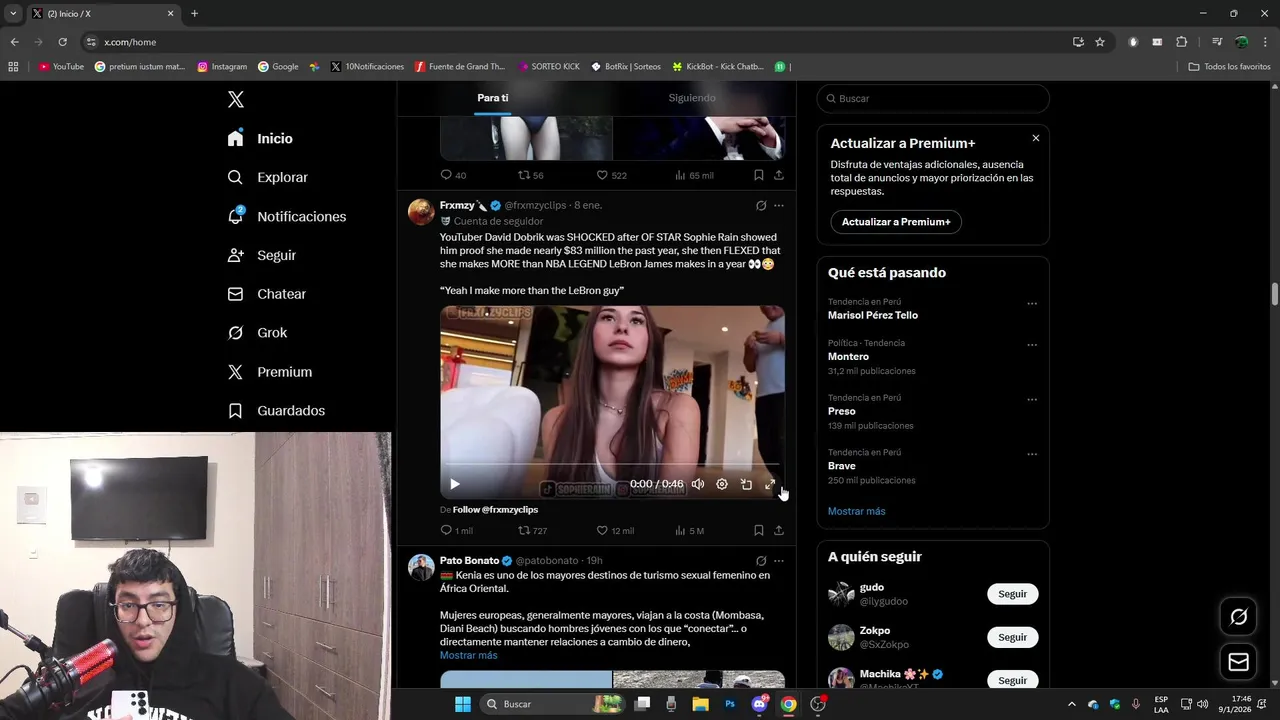
Task: Open video settings gear
Action: point(722,484)
